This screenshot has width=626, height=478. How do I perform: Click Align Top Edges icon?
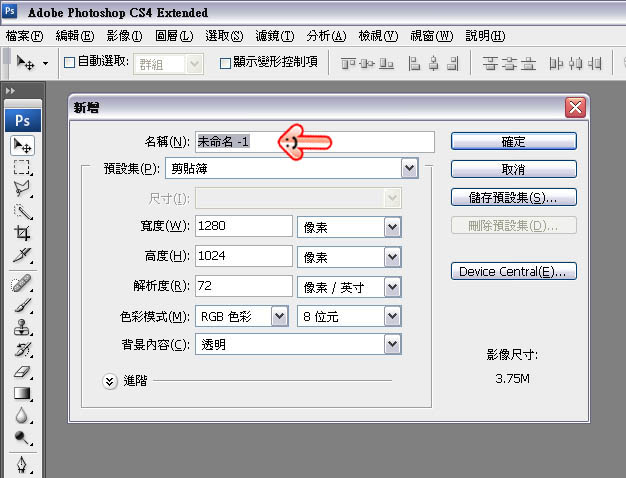(348, 63)
